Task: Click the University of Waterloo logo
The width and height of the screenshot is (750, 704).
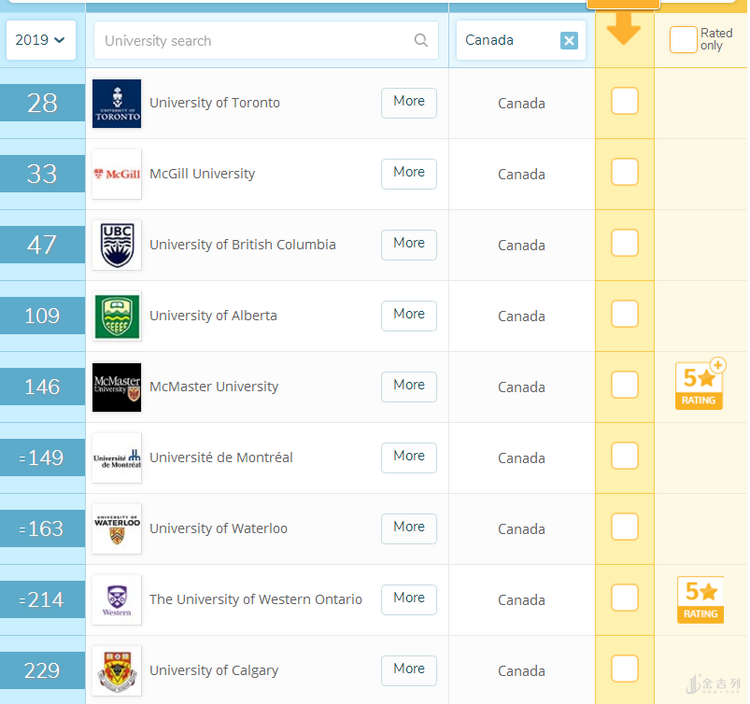Action: click(117, 529)
